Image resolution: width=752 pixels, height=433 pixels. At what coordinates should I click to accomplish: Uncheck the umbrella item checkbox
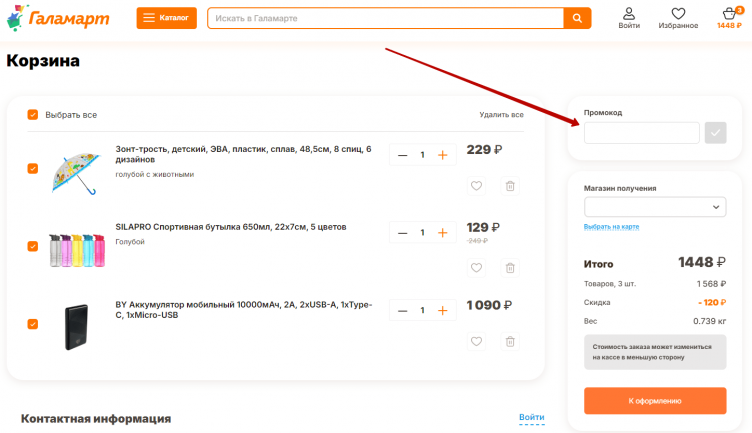33,168
